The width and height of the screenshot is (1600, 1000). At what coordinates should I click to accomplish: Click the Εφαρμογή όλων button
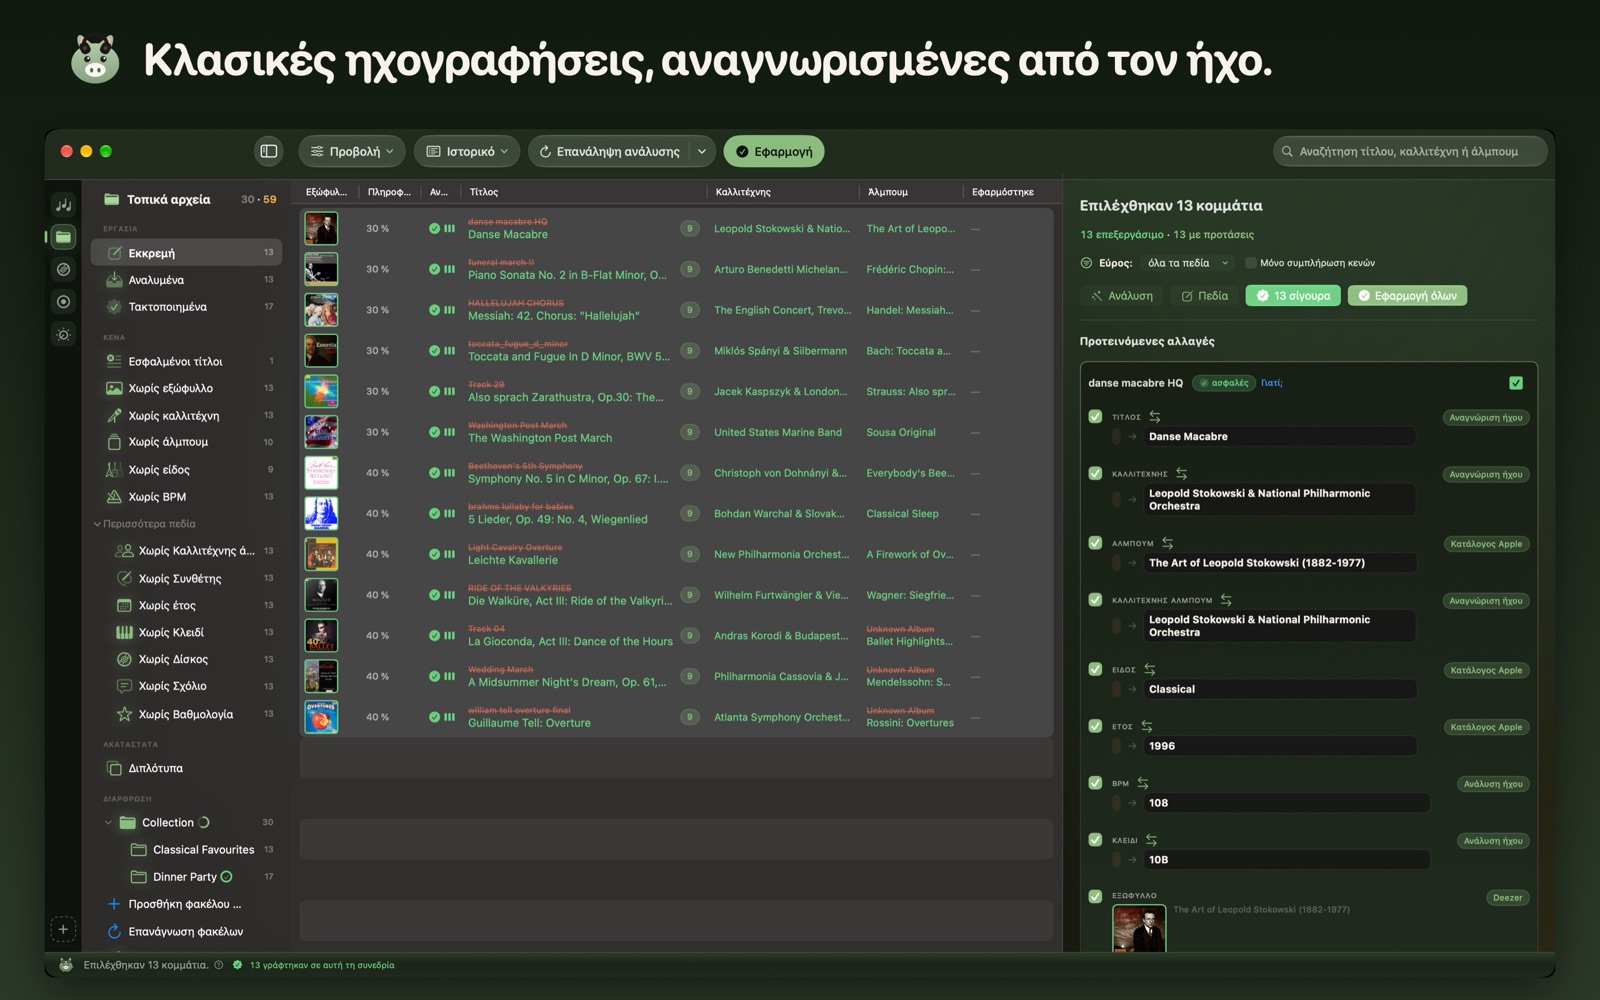pyautogui.click(x=1407, y=296)
